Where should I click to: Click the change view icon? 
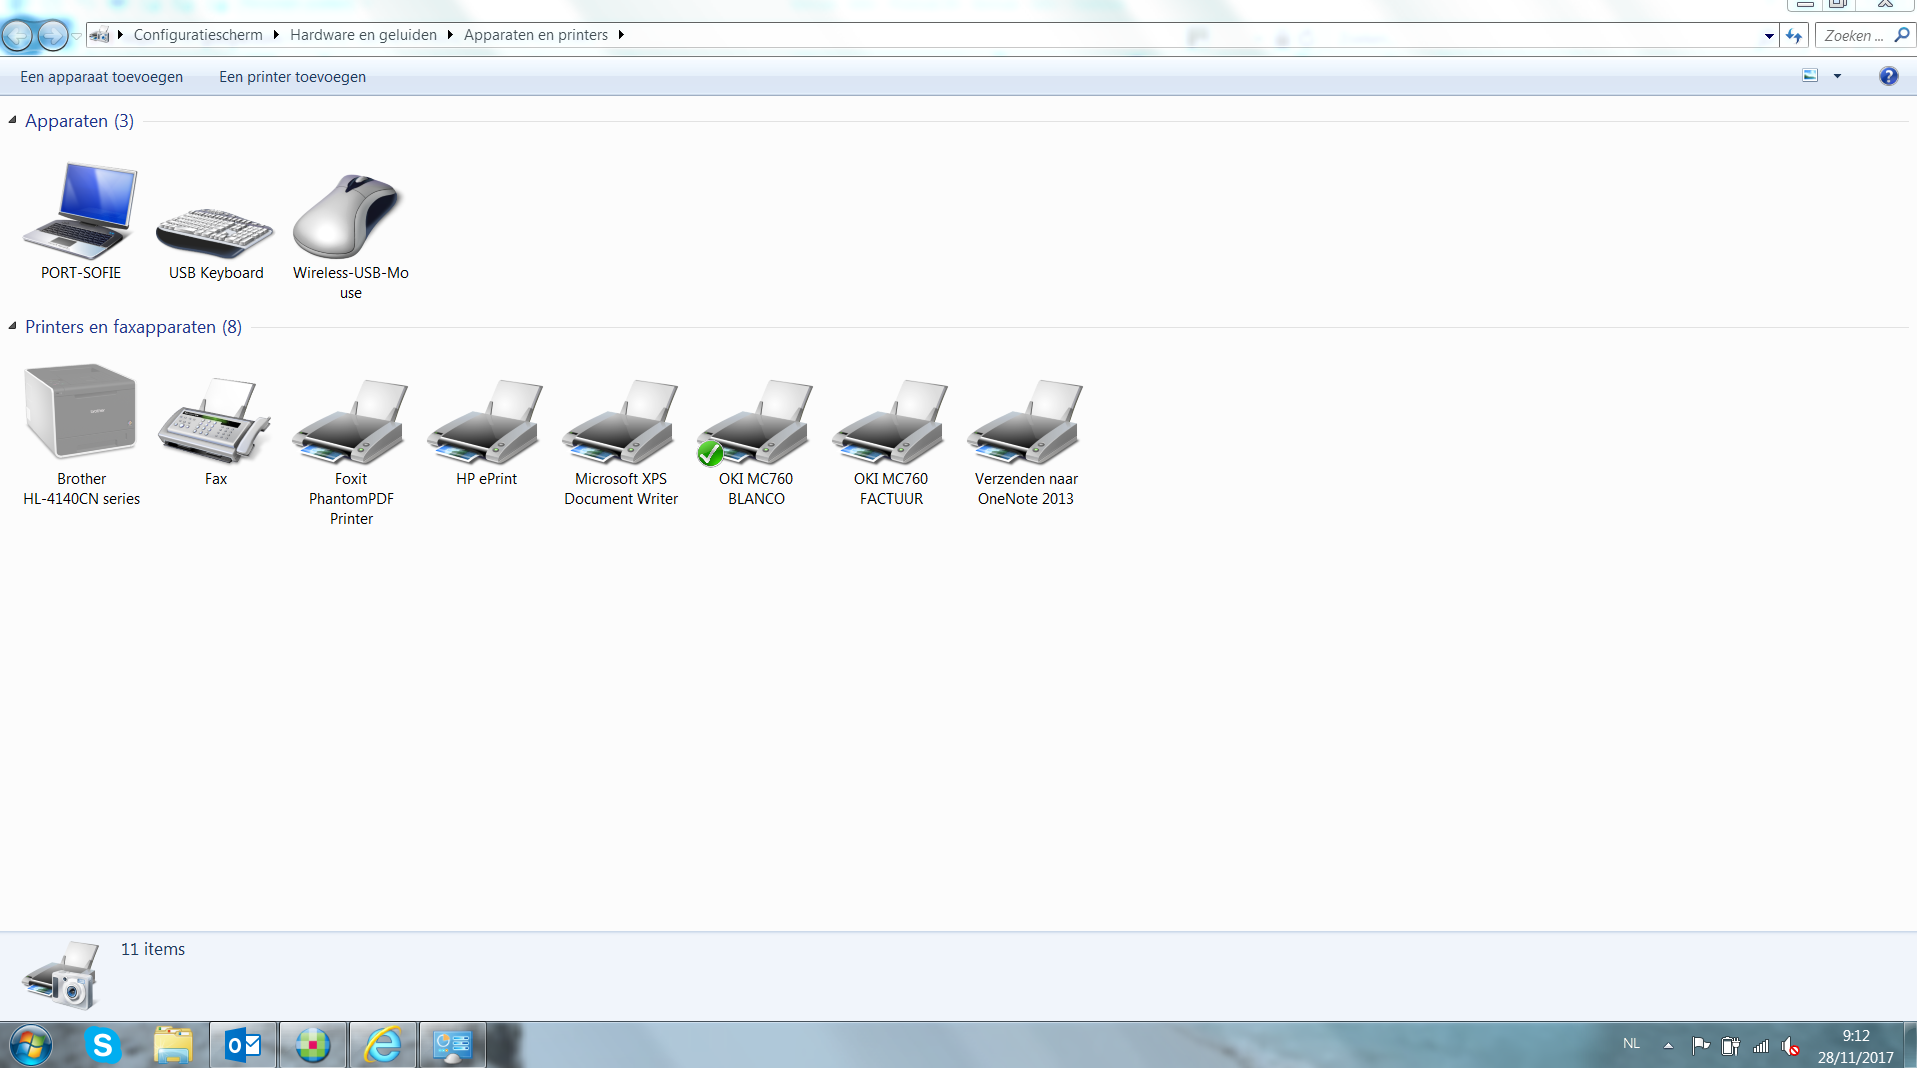pos(1810,76)
